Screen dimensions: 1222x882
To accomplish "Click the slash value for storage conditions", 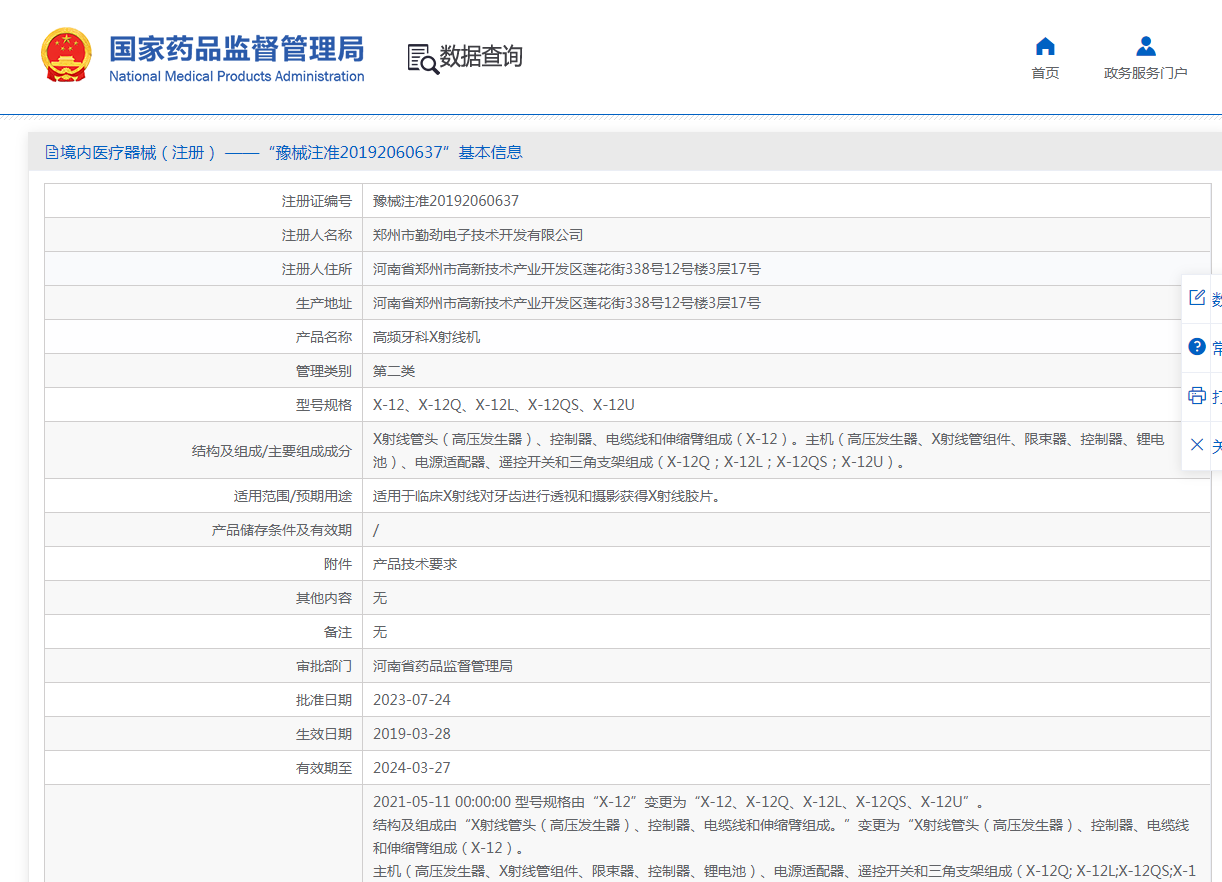I will point(376,530).
